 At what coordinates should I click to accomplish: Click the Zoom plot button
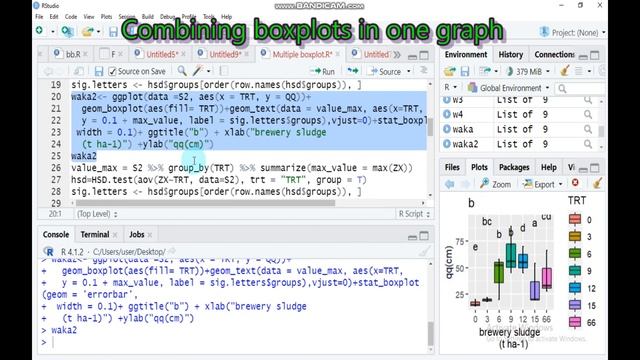pyautogui.click(x=495, y=184)
